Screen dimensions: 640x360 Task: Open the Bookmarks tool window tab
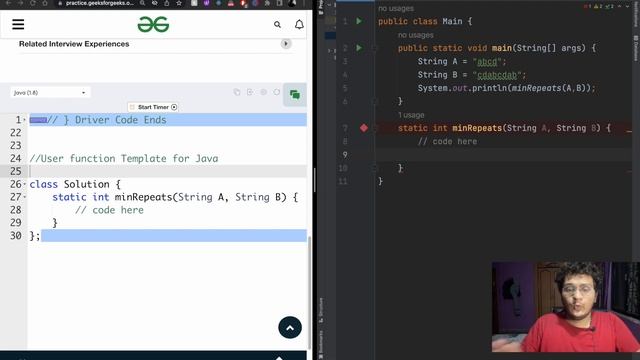[321, 344]
